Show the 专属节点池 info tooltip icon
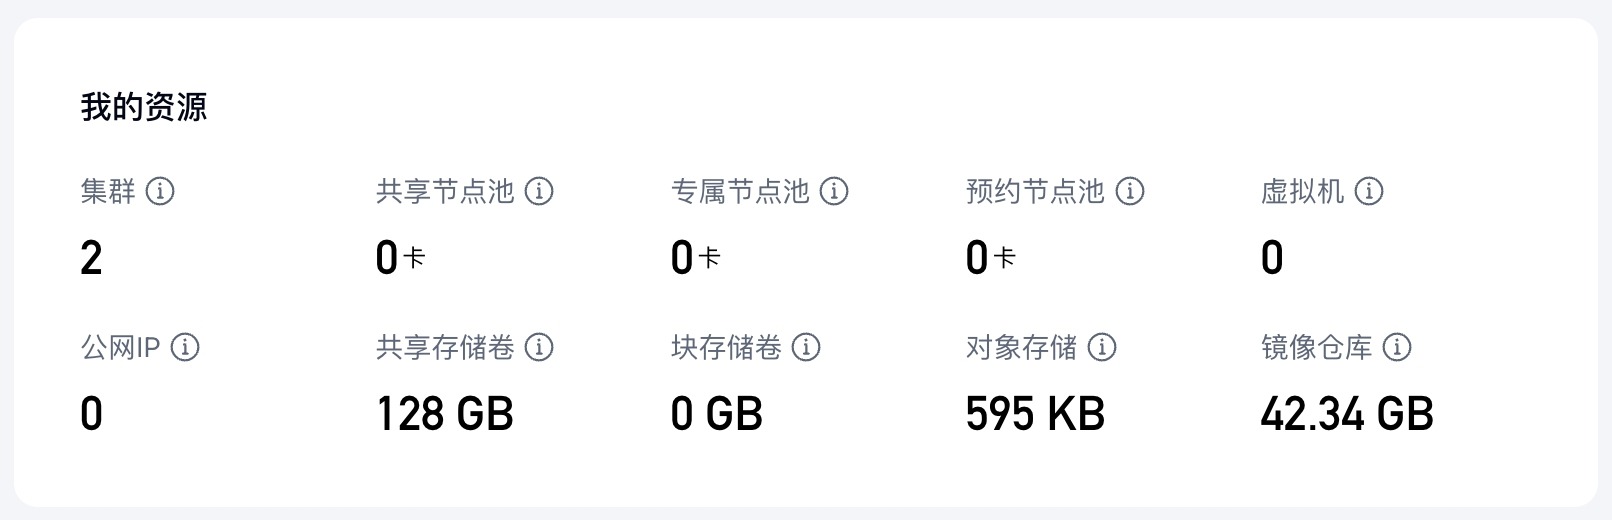Screen dimensions: 1612x520 (834, 191)
